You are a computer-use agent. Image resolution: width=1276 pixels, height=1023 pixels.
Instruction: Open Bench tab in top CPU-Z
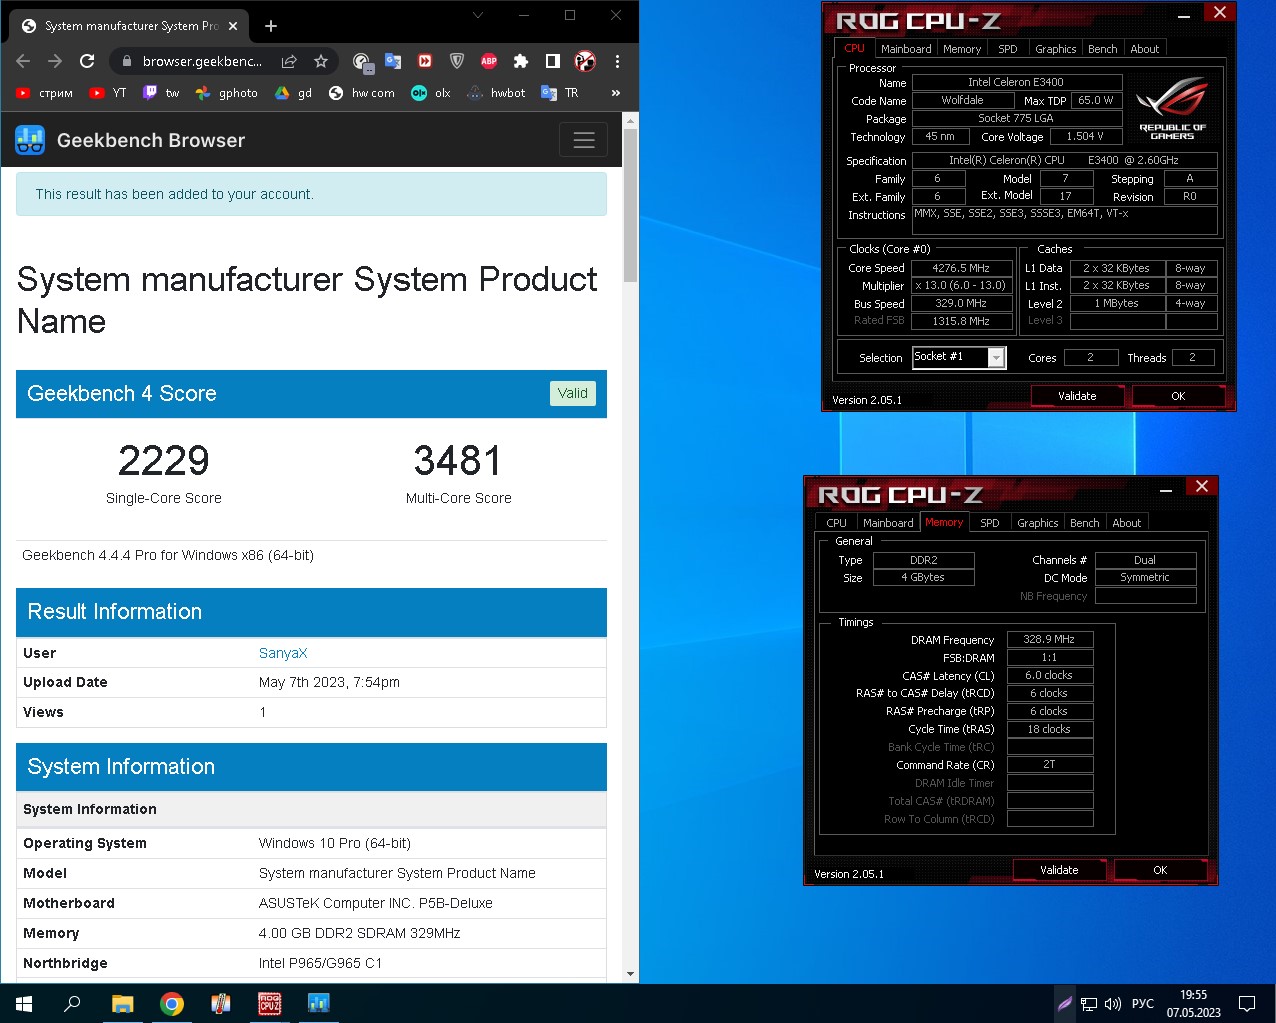point(1103,49)
